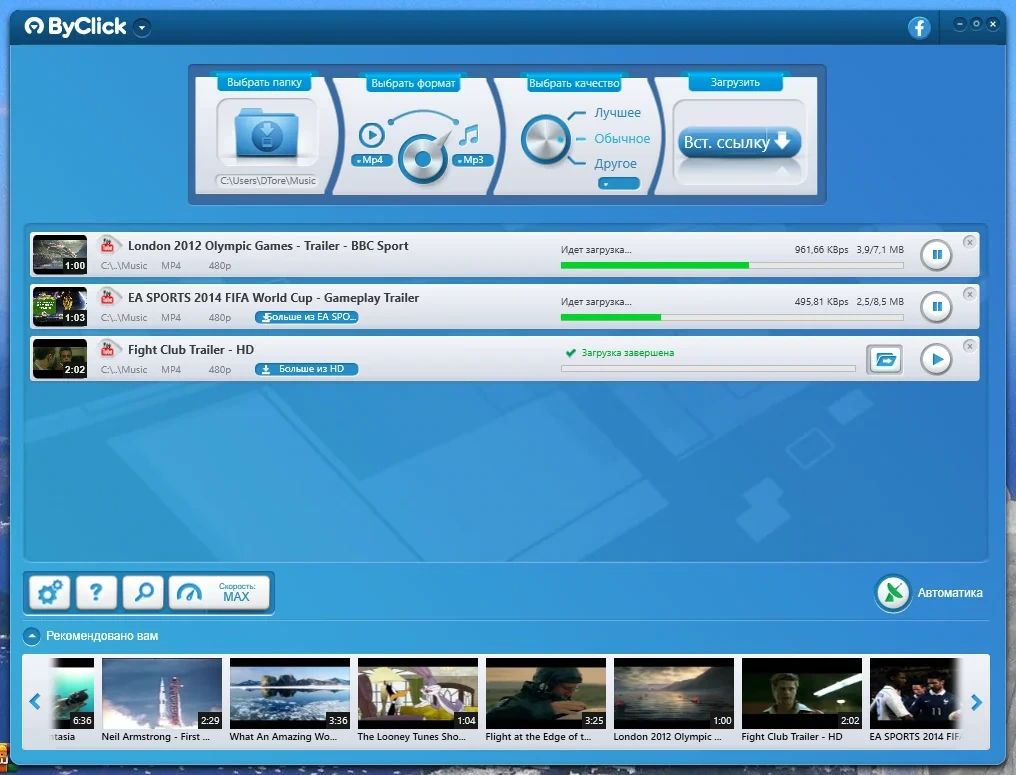Minimize the ByClick window

[x=960, y=24]
